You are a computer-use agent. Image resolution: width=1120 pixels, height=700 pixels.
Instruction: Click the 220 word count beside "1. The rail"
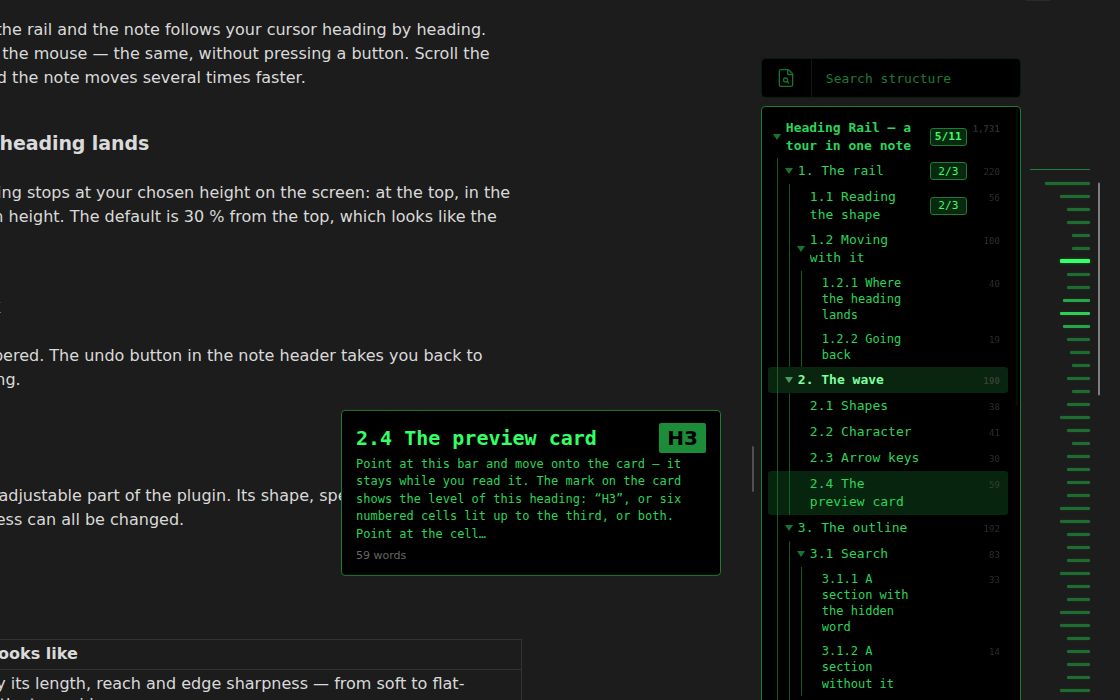pyautogui.click(x=991, y=171)
